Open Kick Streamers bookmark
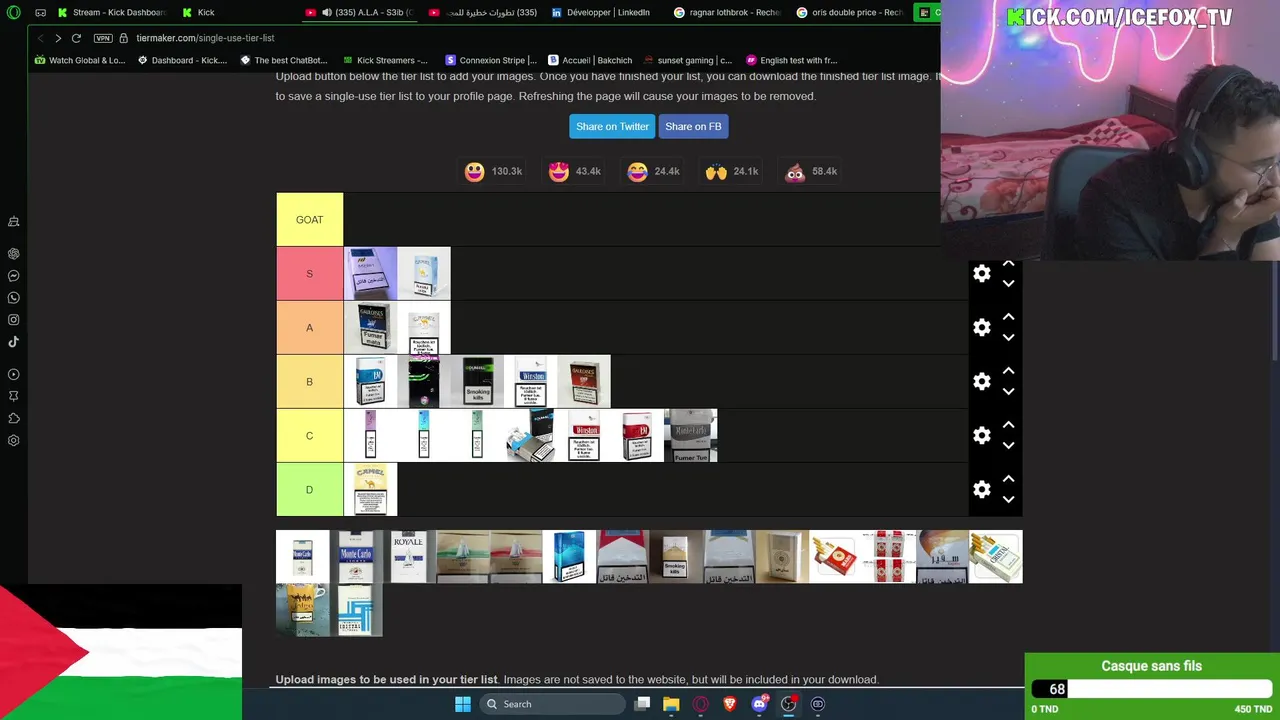 pyautogui.click(x=384, y=60)
